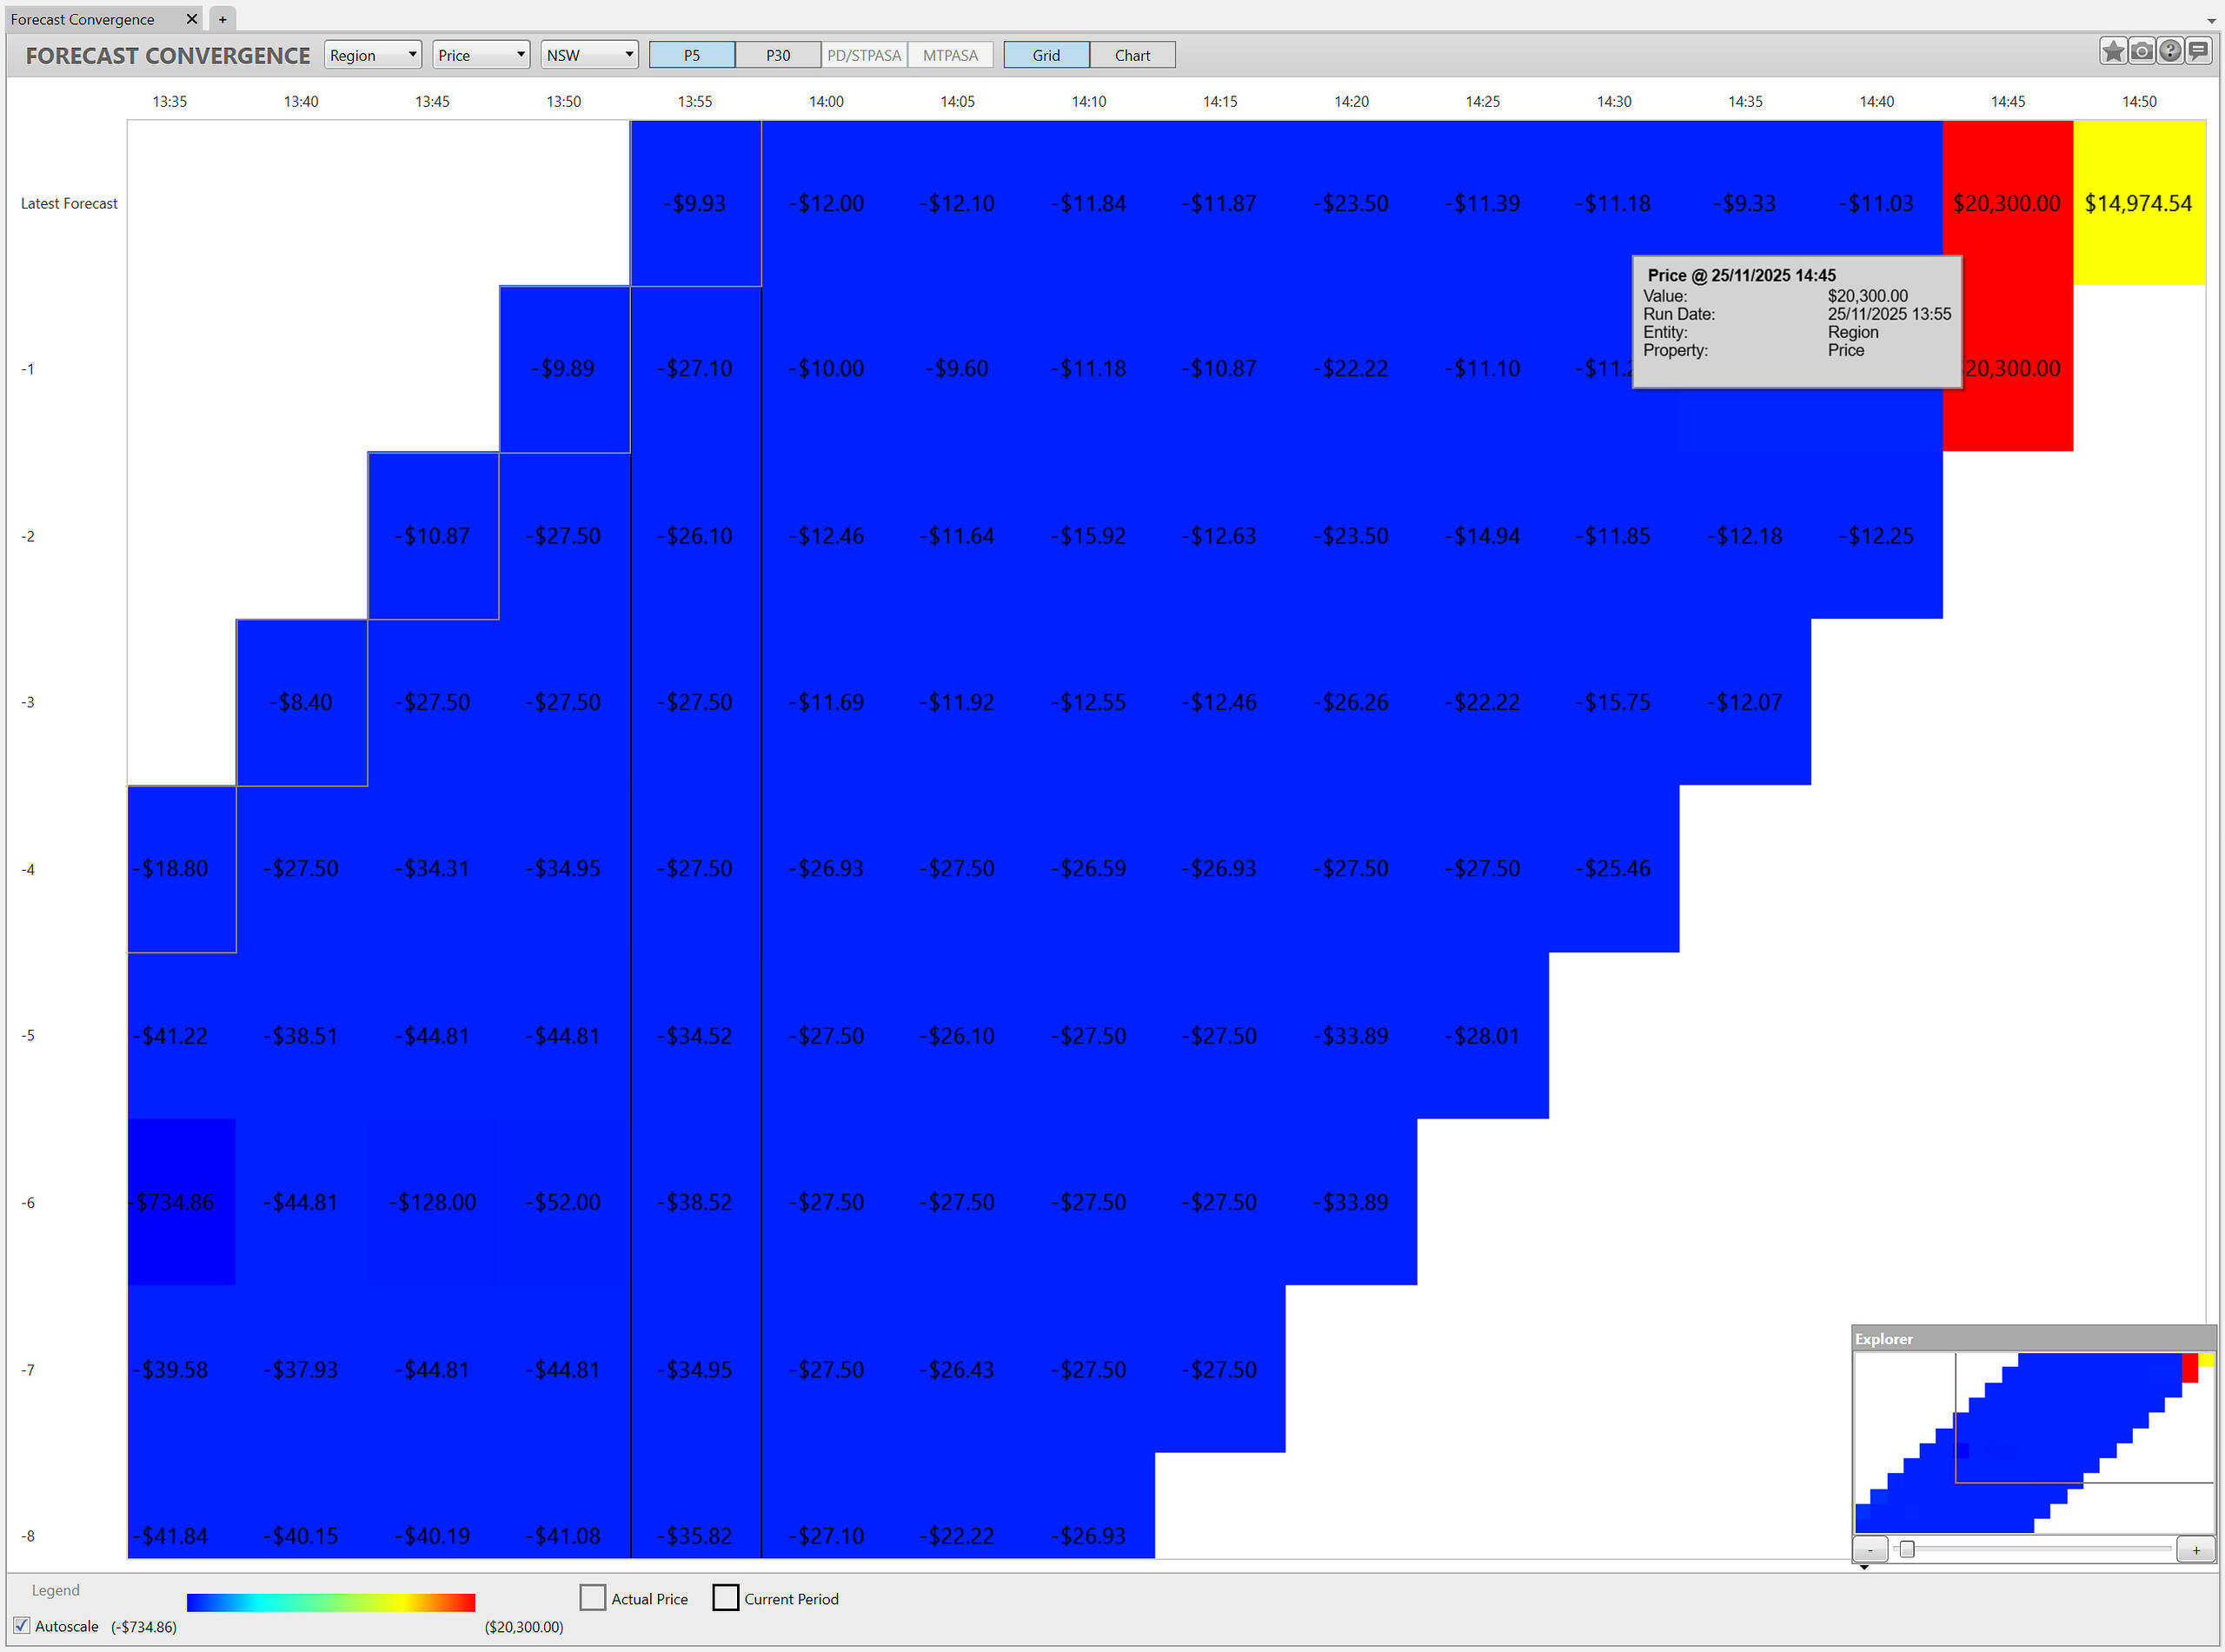The height and width of the screenshot is (1652, 2225).
Task: Select the Forecast Convergence window tab
Action: [x=83, y=19]
